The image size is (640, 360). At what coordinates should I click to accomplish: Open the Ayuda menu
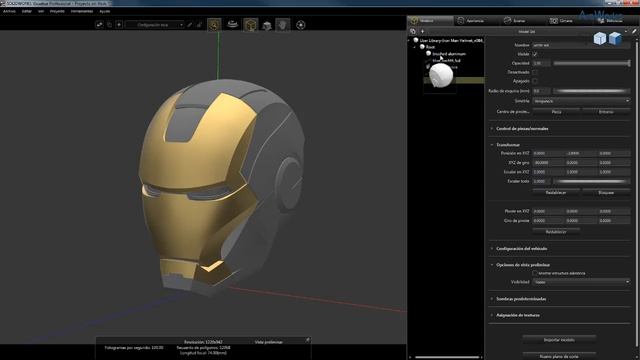(104, 11)
